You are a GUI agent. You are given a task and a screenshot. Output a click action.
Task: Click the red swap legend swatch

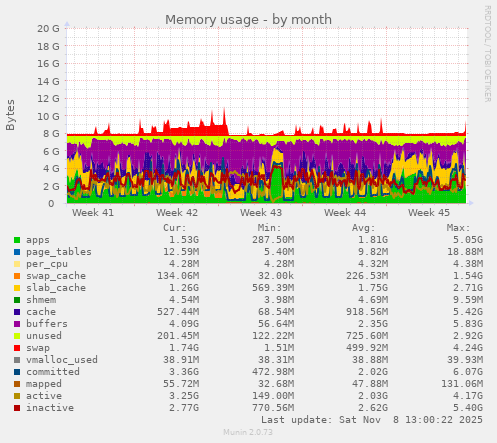[x=17, y=348]
